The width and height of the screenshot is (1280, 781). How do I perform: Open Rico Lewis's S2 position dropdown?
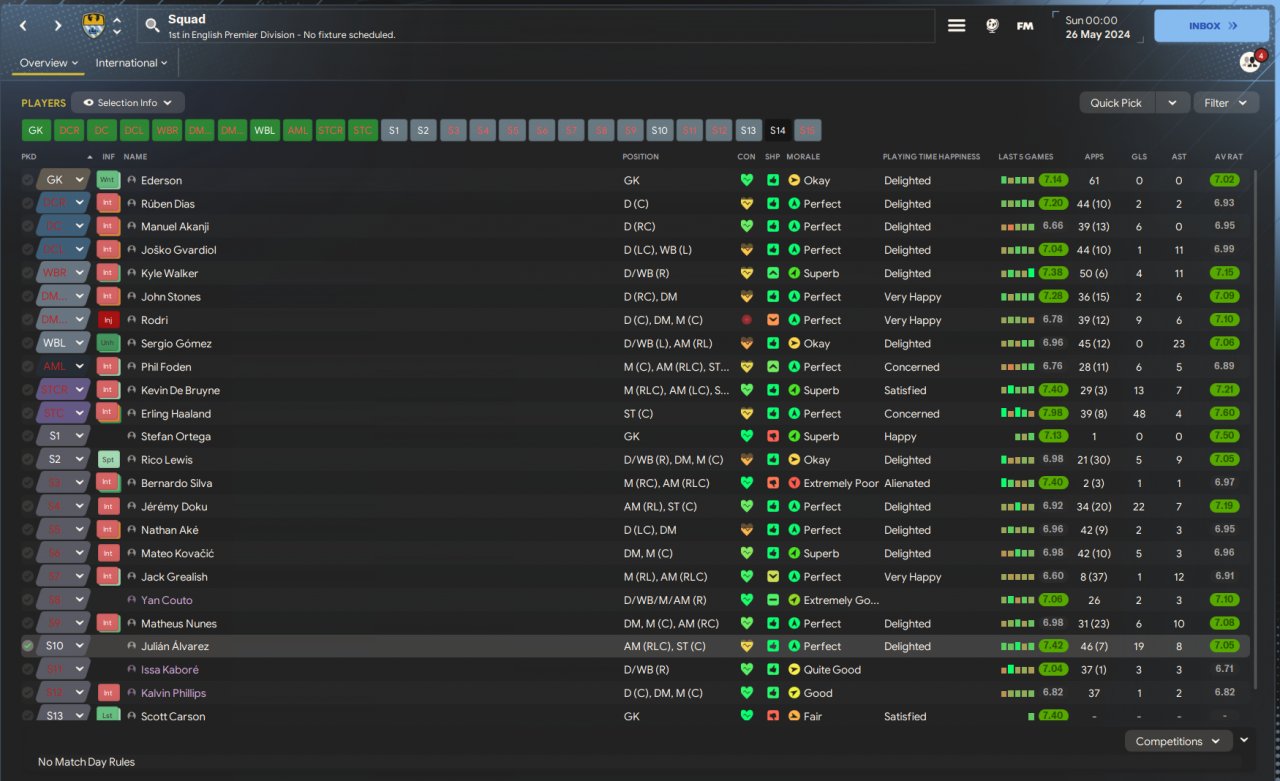pos(64,460)
